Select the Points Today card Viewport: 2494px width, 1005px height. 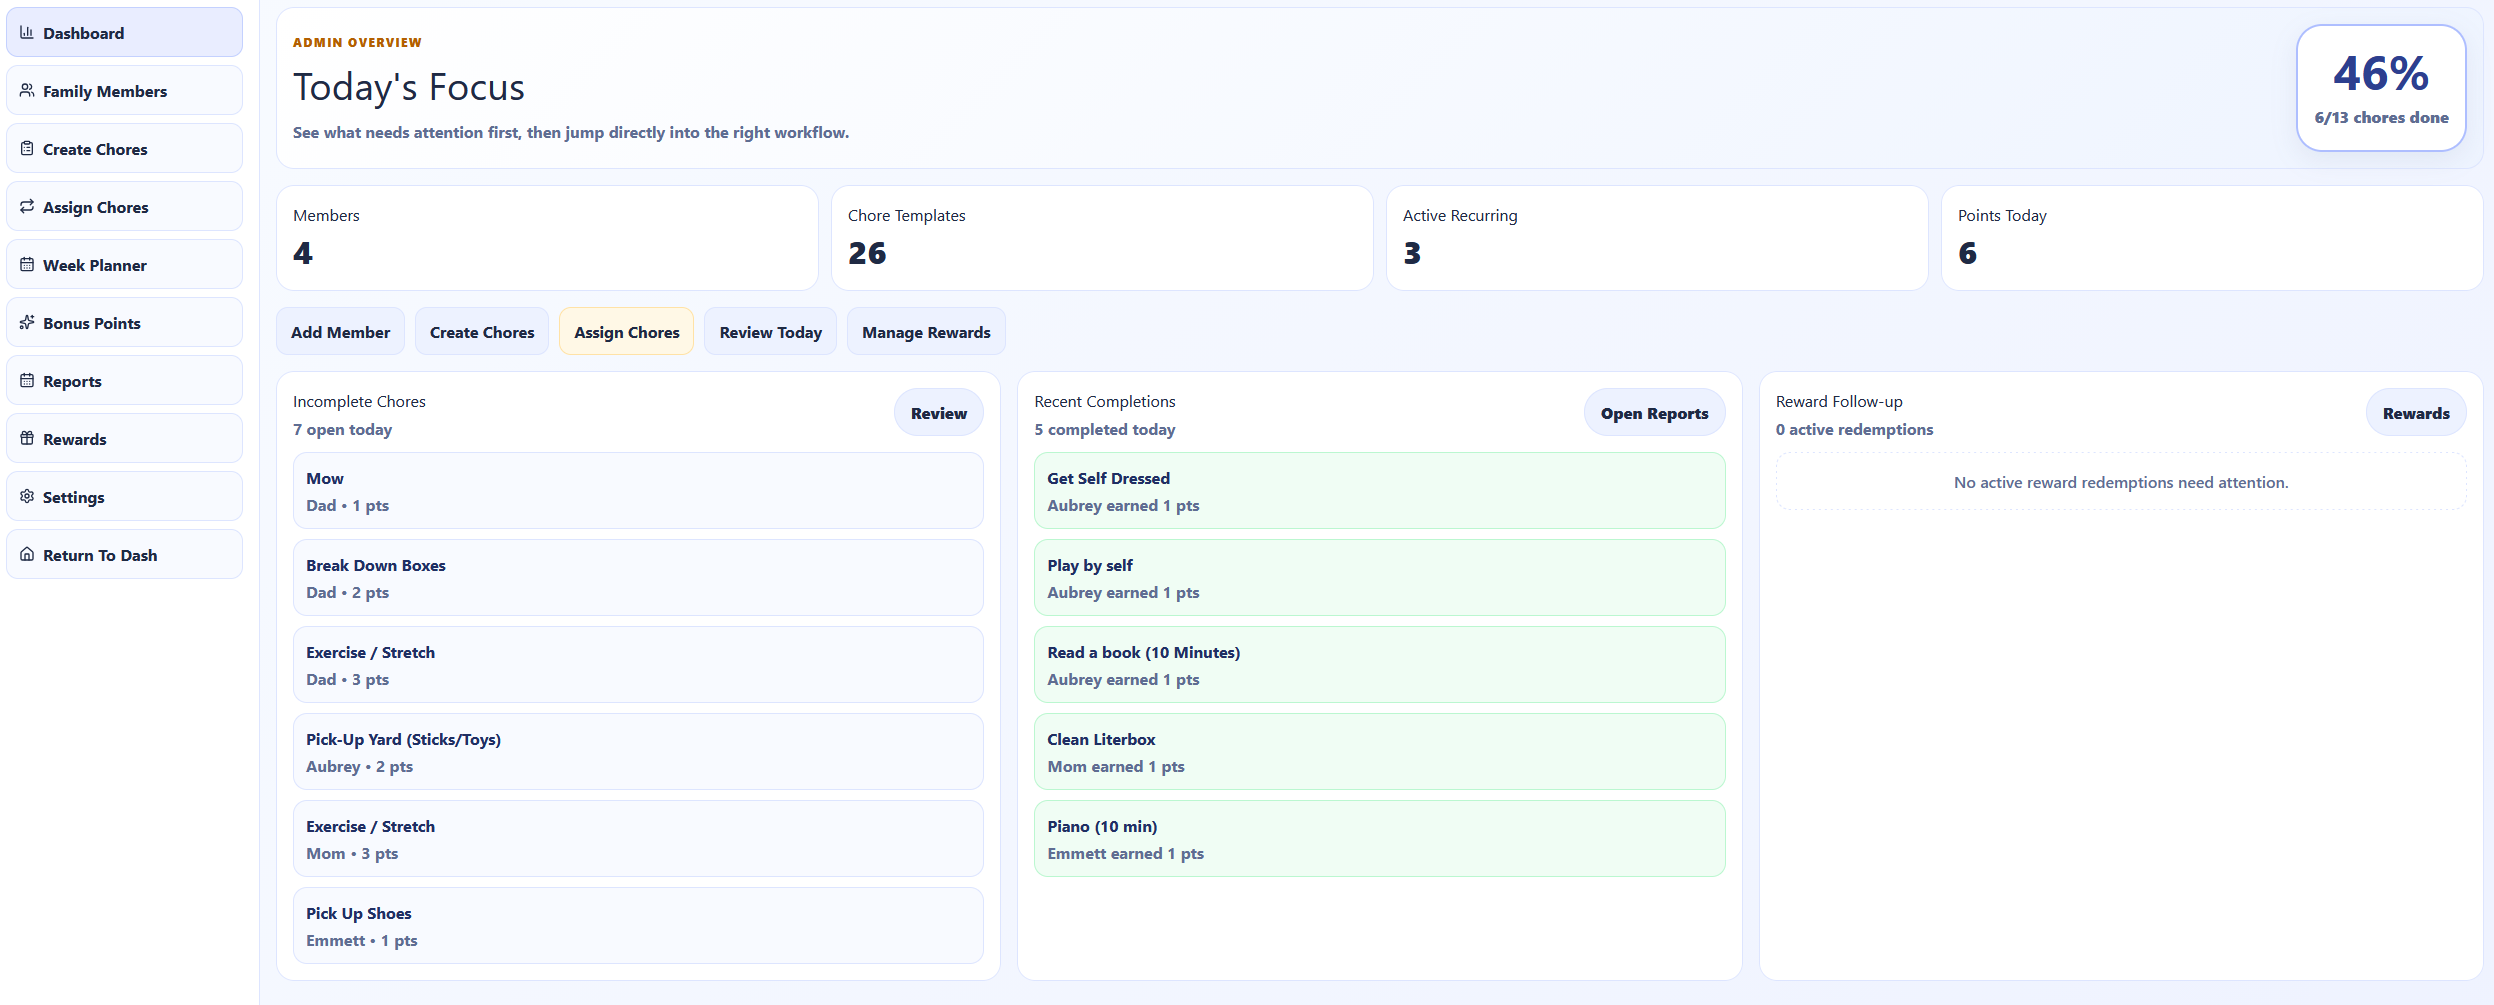2212,238
